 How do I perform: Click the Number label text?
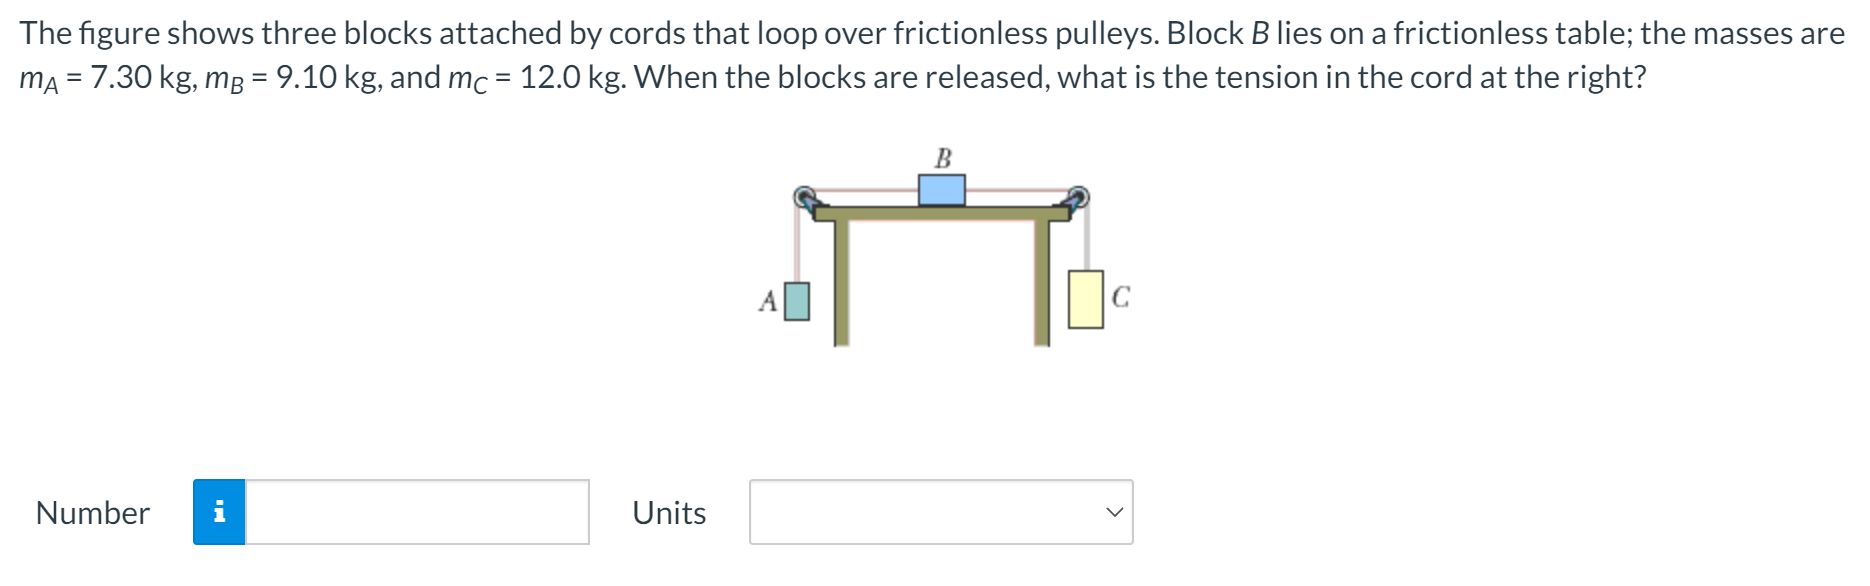click(x=93, y=513)
